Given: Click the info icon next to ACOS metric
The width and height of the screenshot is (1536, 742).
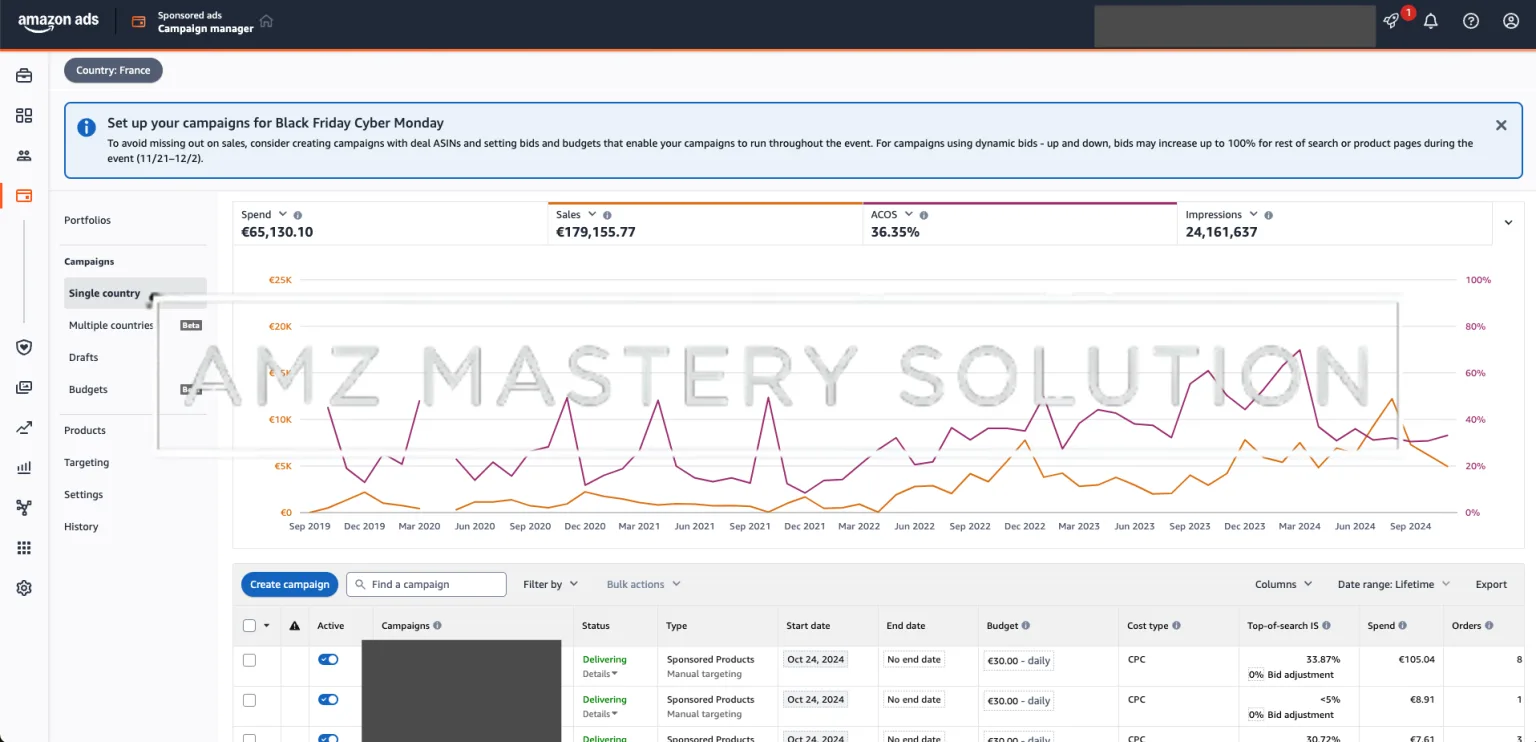Looking at the screenshot, I should (923, 215).
